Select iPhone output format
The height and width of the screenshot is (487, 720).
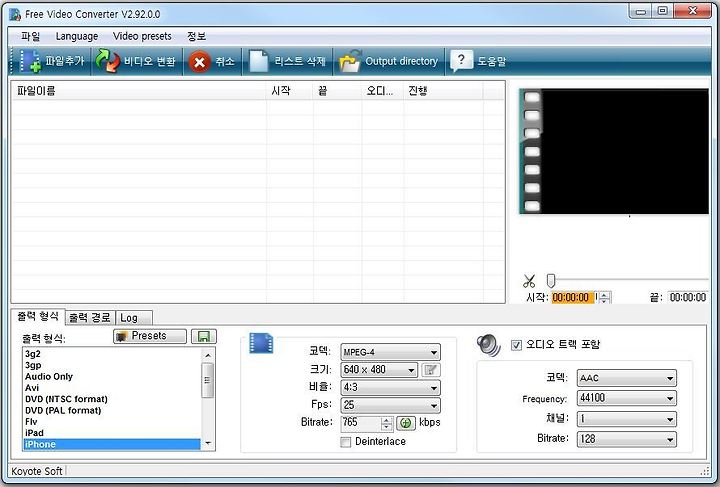point(112,444)
